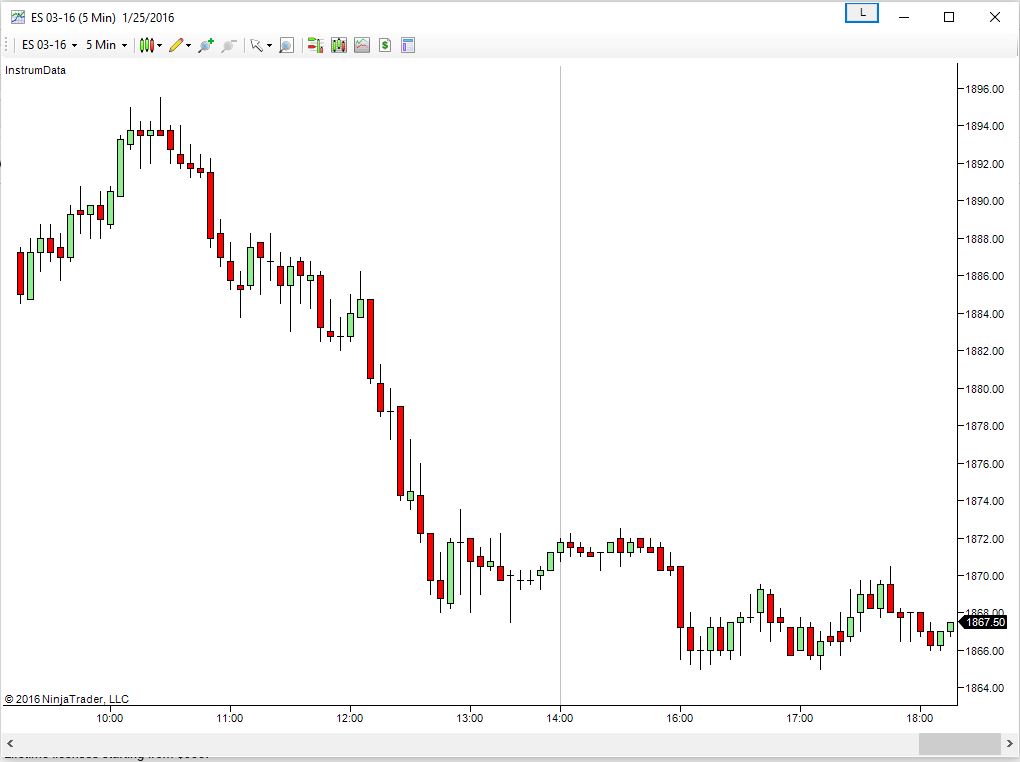This screenshot has width=1020, height=762.
Task: Click the scrollbar left arrow
Action: pos(10,742)
